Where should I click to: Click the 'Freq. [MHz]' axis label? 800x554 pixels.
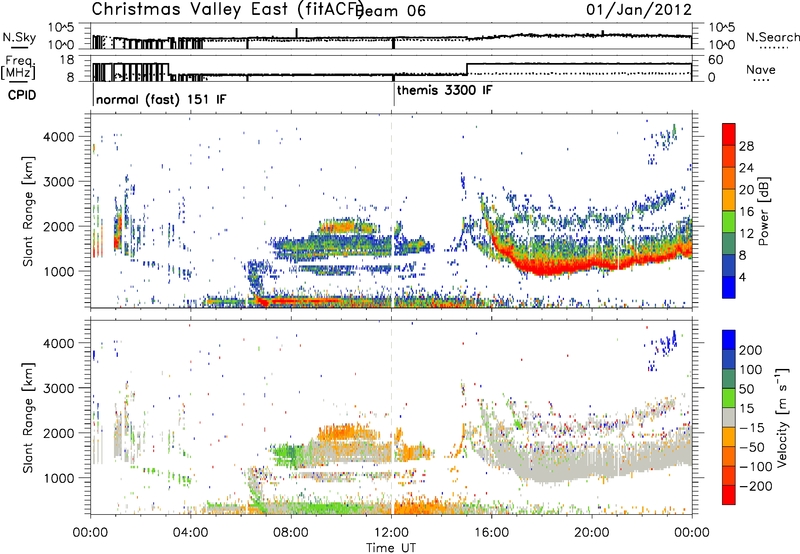pos(19,67)
